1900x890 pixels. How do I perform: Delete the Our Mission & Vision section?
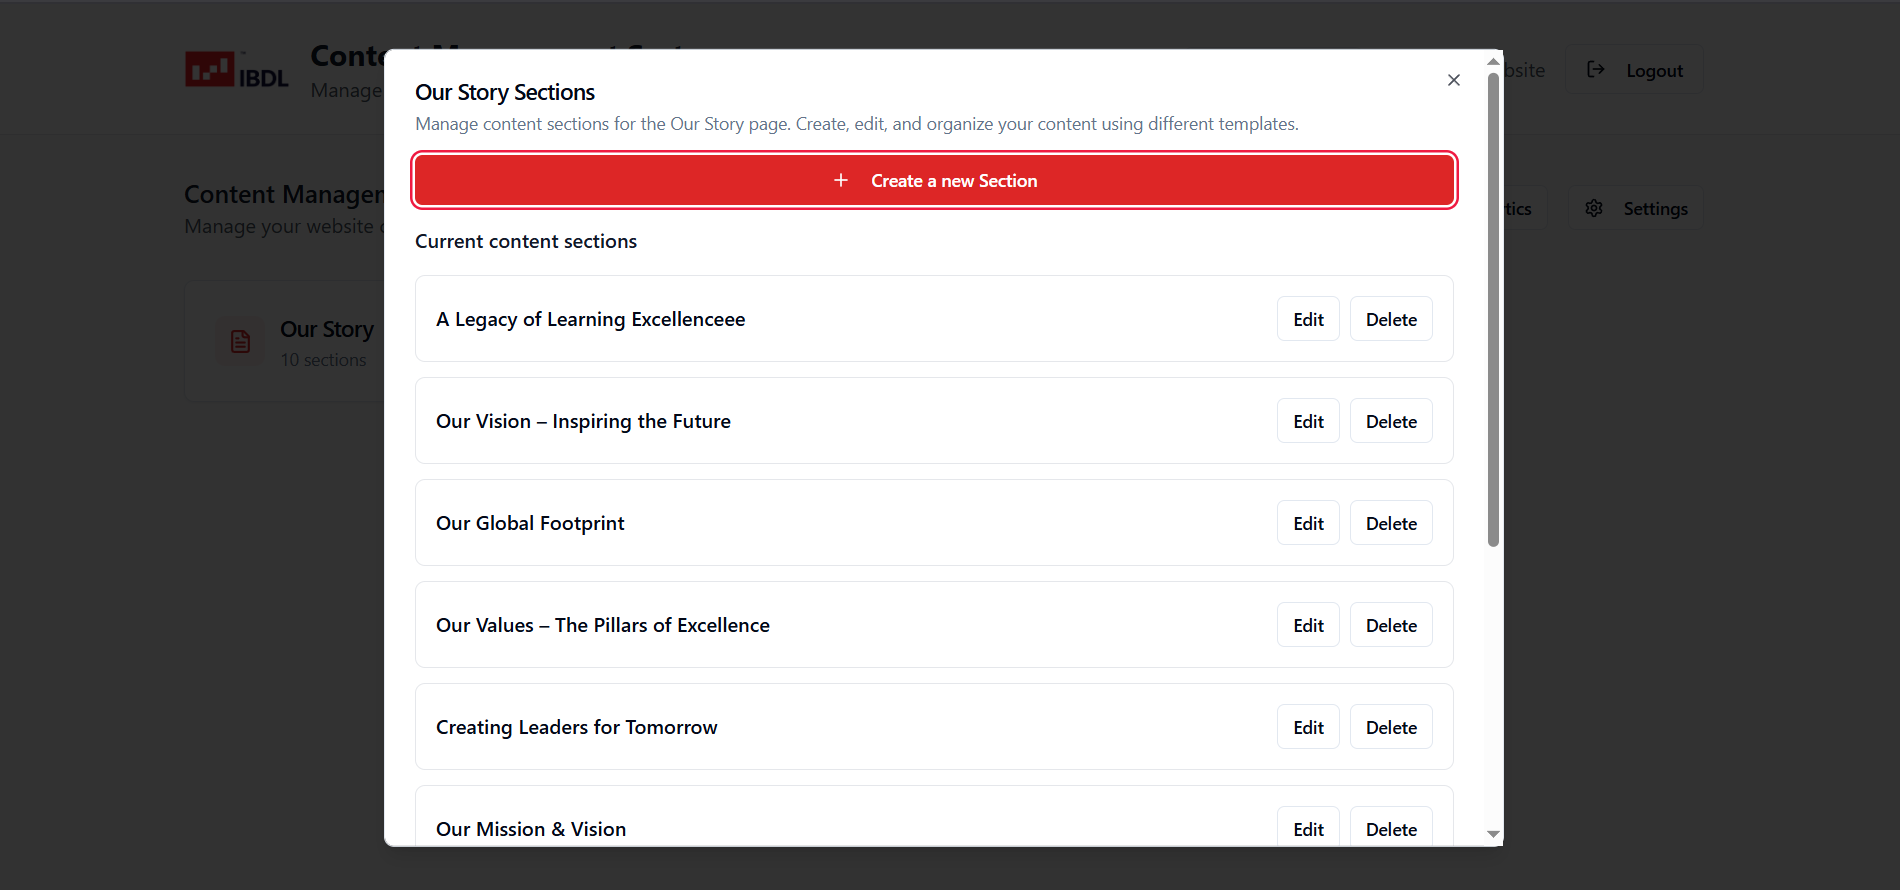click(1391, 828)
